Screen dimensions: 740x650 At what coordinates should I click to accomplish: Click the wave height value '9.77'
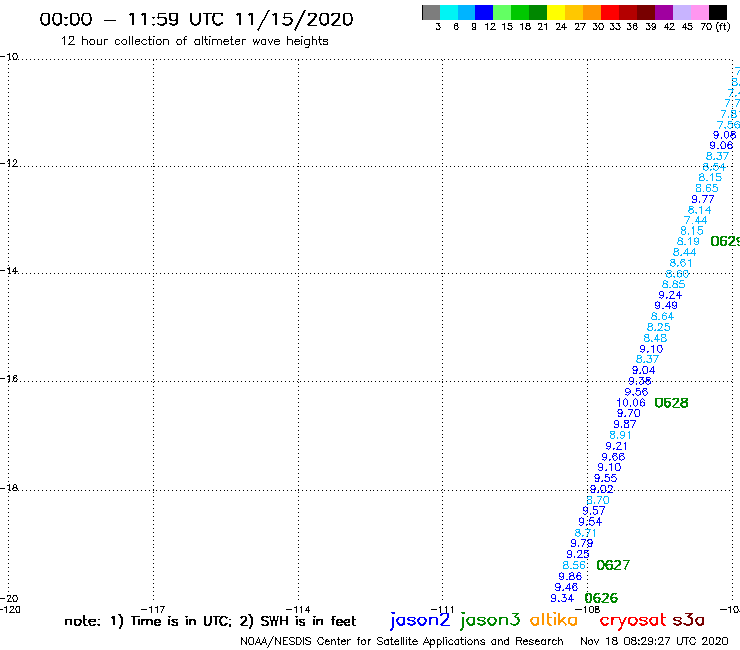(x=703, y=199)
